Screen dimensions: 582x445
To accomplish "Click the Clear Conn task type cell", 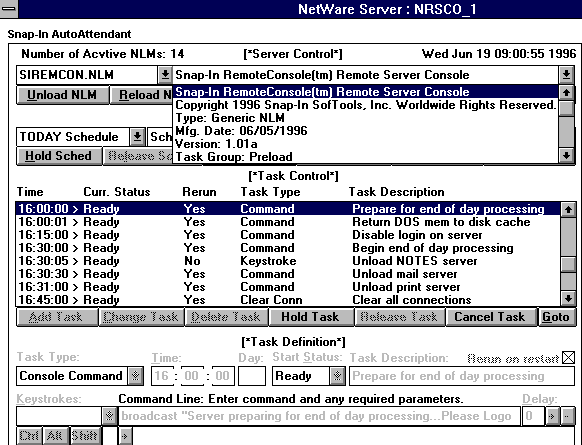I will pyautogui.click(x=271, y=300).
